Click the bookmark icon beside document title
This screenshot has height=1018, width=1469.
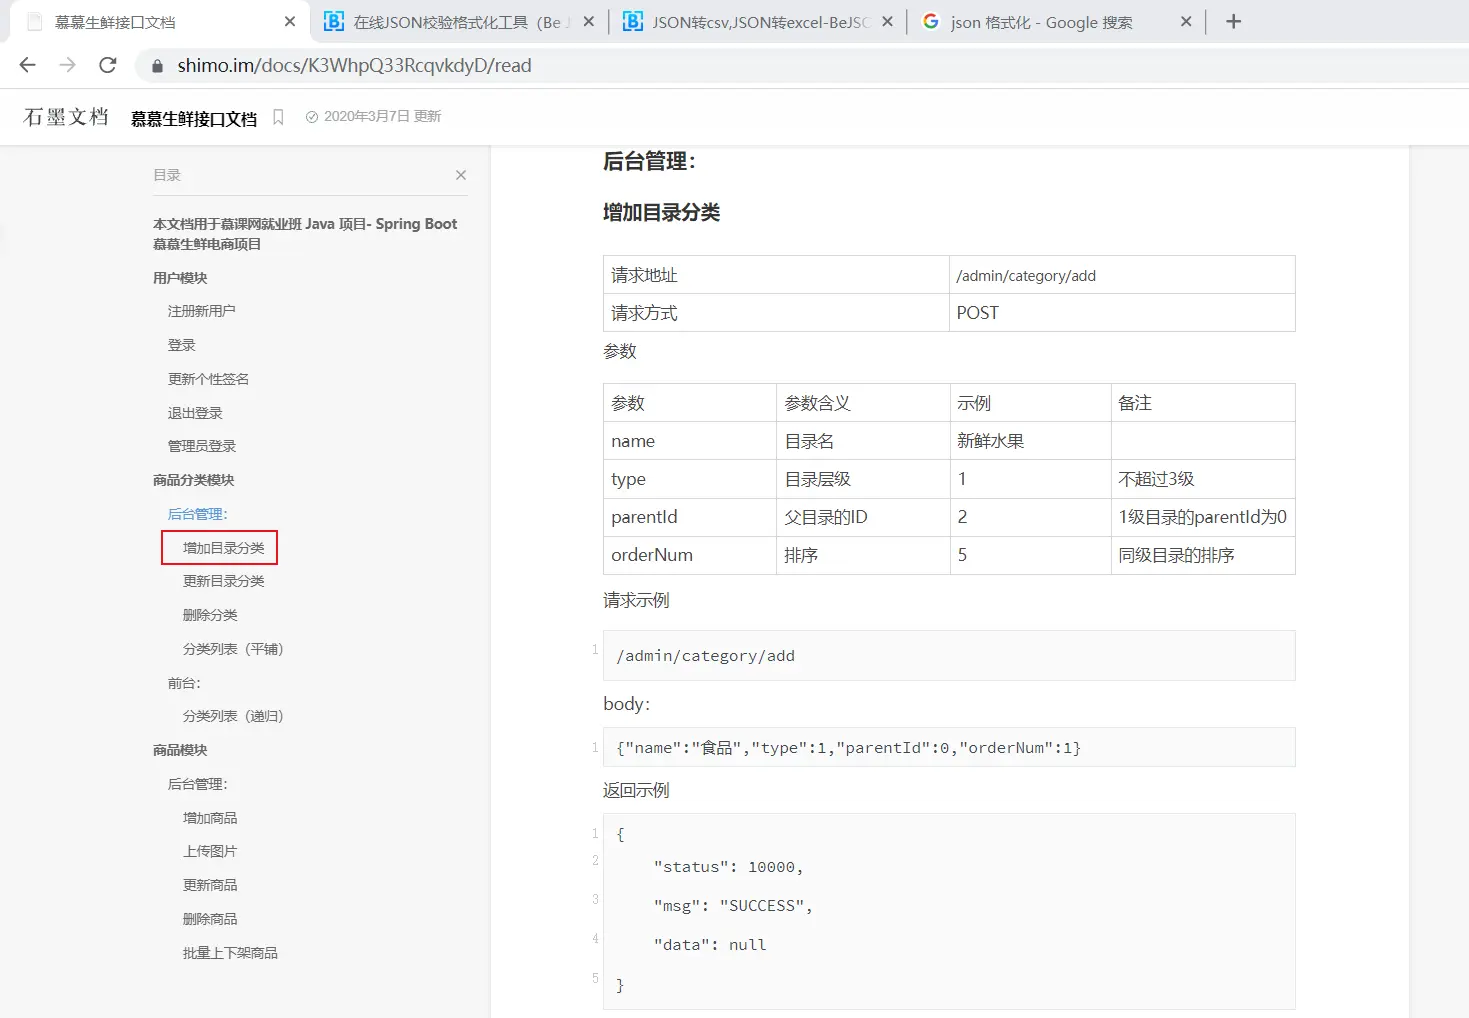278,117
